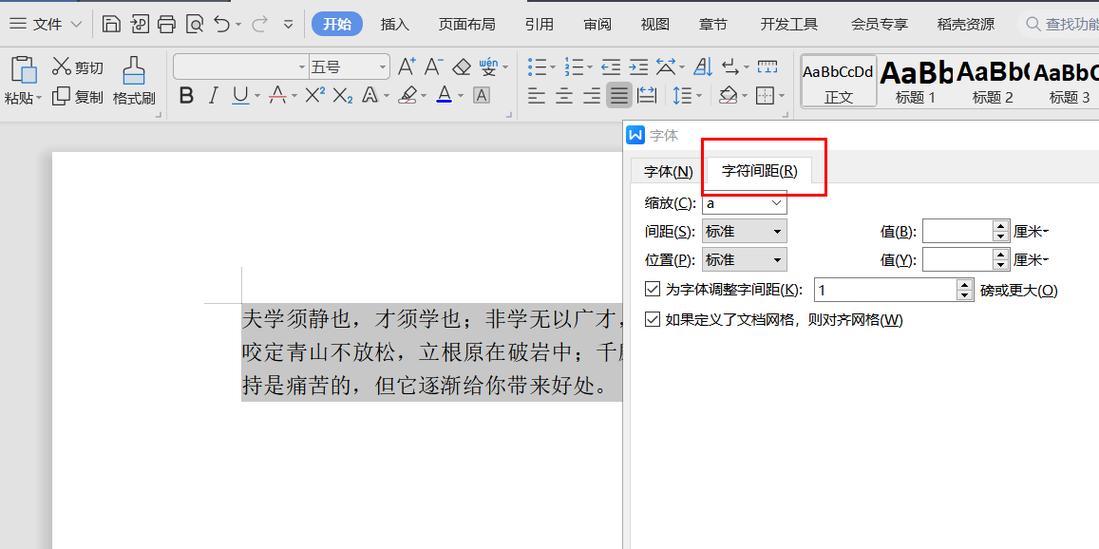Apply Italic formatting to selected text

point(213,96)
